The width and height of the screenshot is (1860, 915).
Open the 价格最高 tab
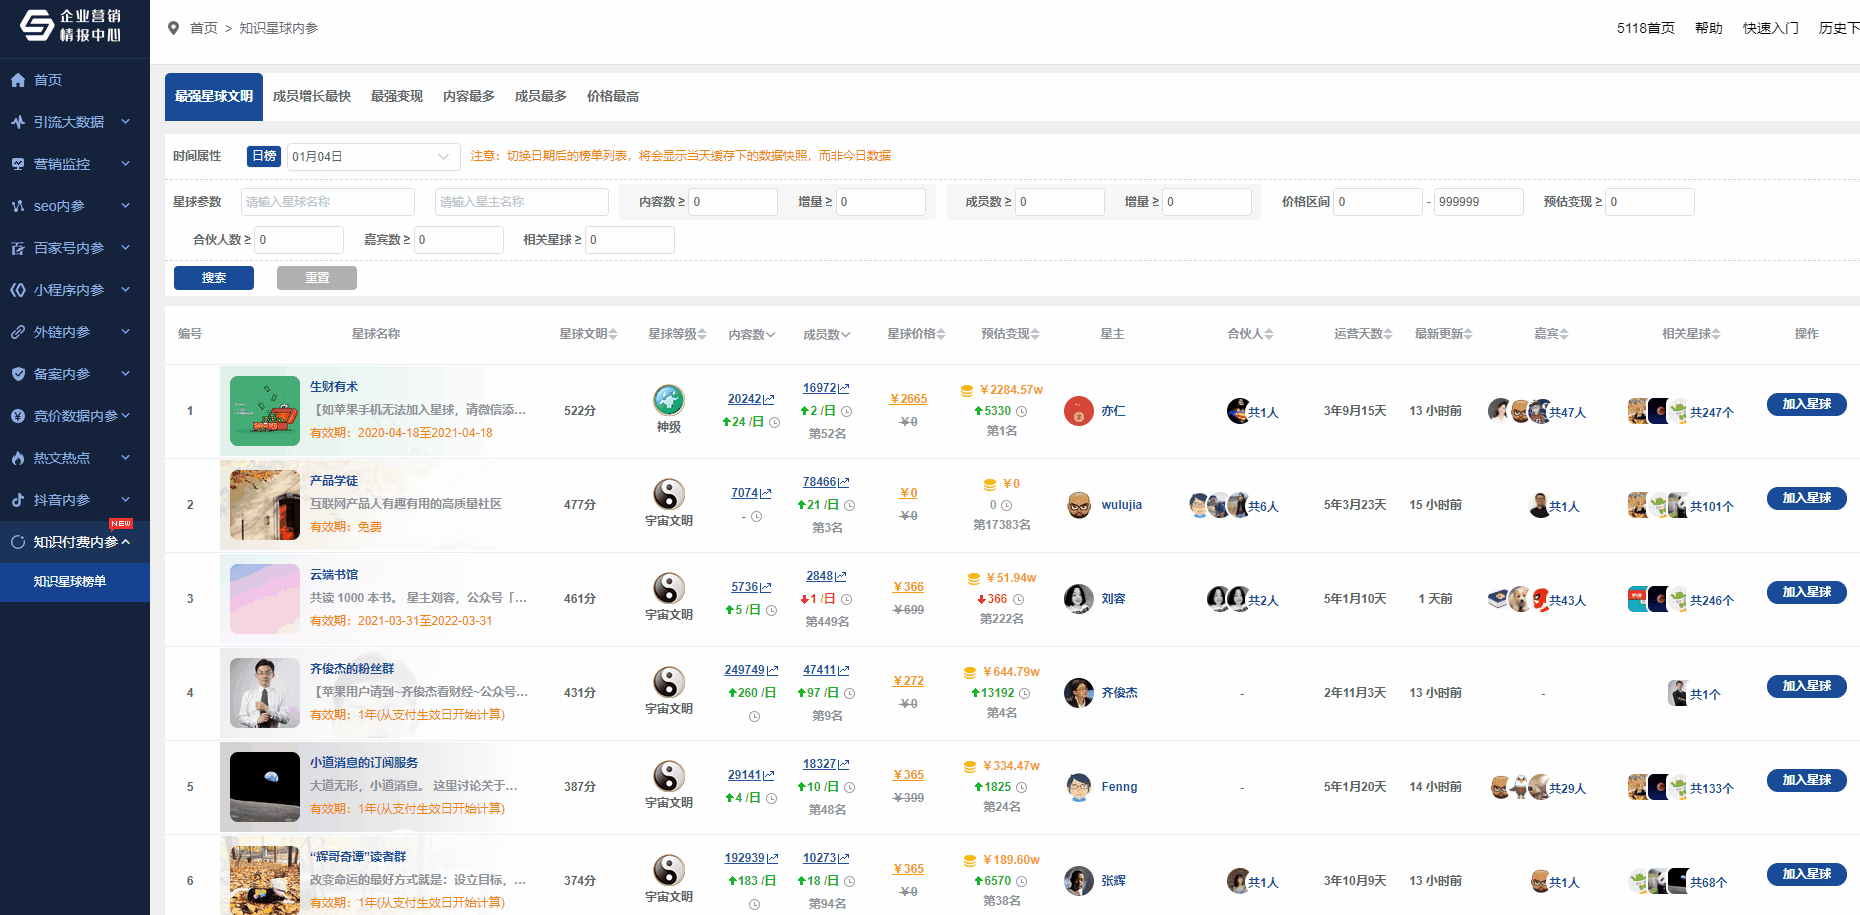click(613, 96)
